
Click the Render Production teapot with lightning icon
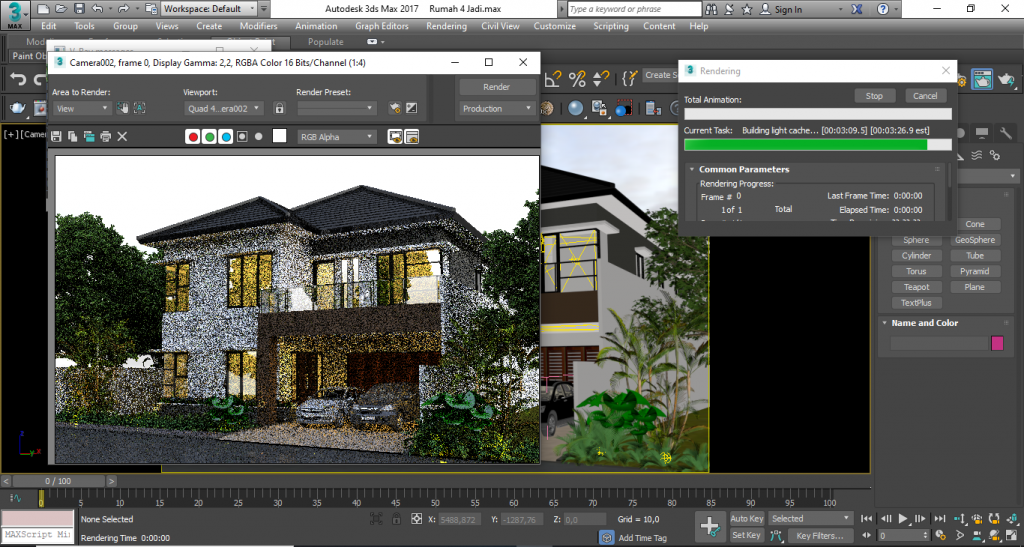tap(1006, 79)
